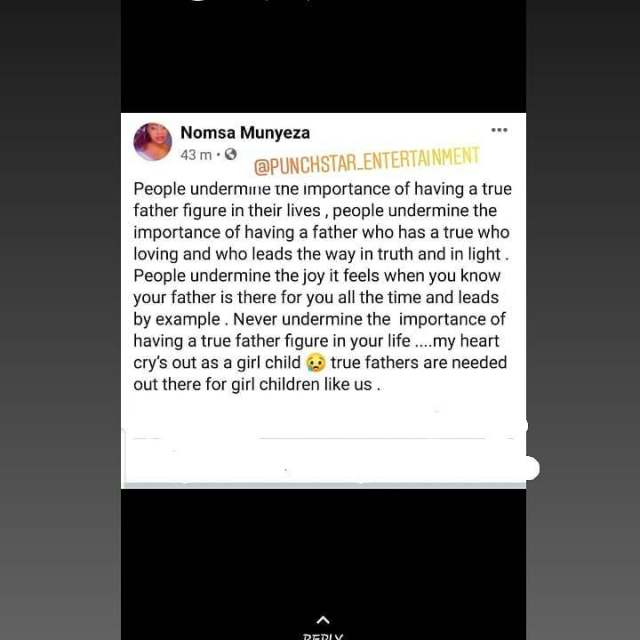640x640 pixels.
Task: Click the 43 m timestamp
Action: pos(196,155)
